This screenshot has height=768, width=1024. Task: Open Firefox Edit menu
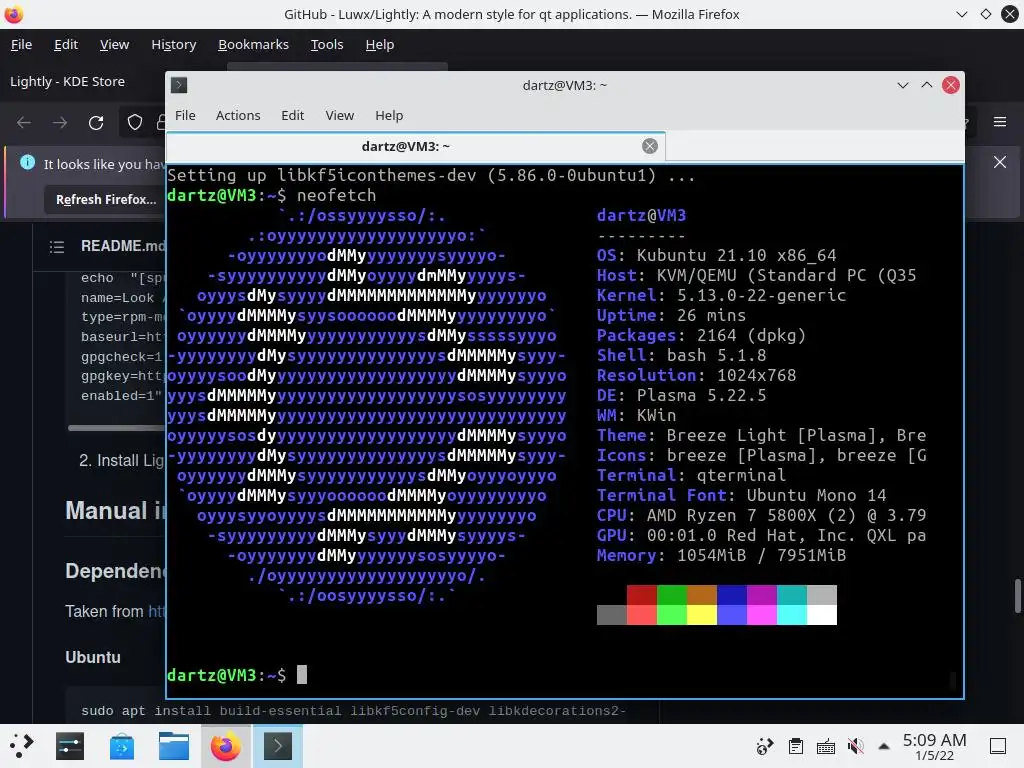pos(66,44)
